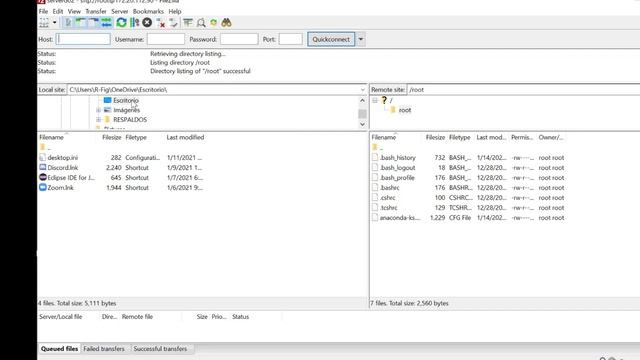Open the Edit menu
This screenshot has height=360, width=640.
(x=58, y=11)
